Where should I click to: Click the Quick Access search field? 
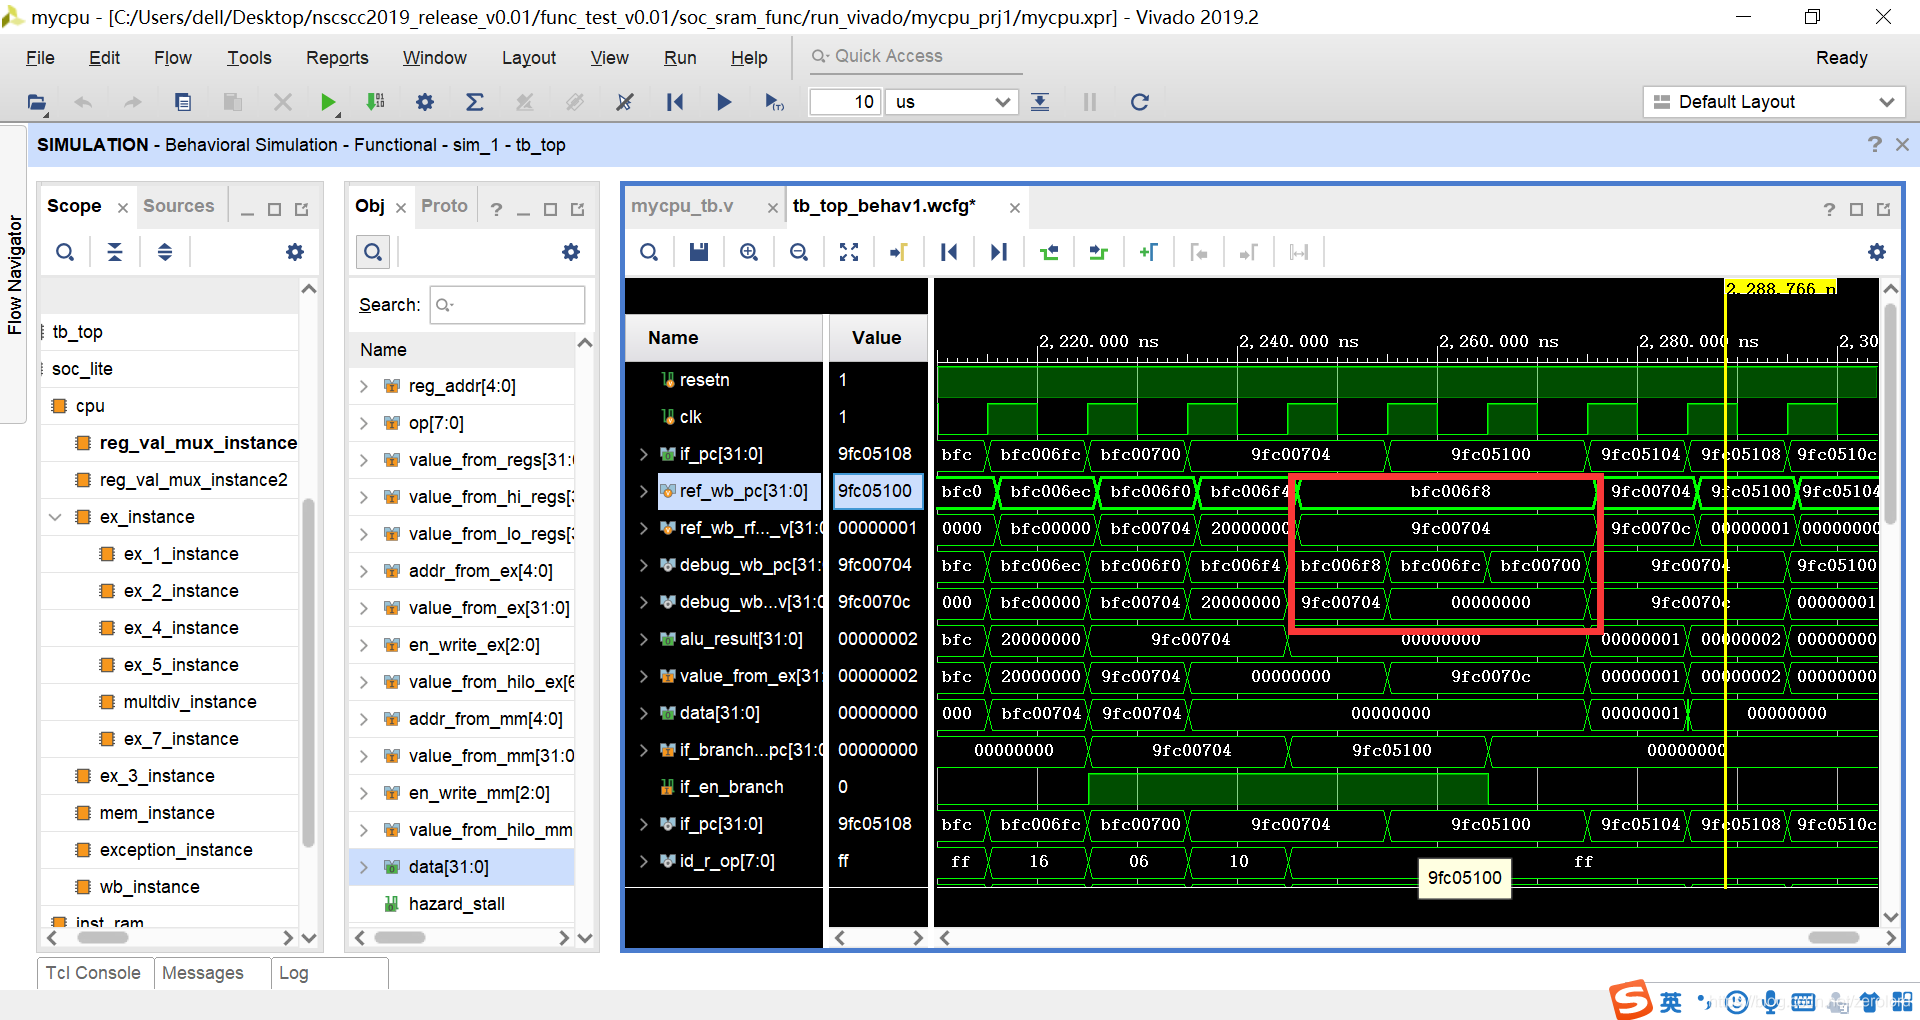[x=917, y=56]
